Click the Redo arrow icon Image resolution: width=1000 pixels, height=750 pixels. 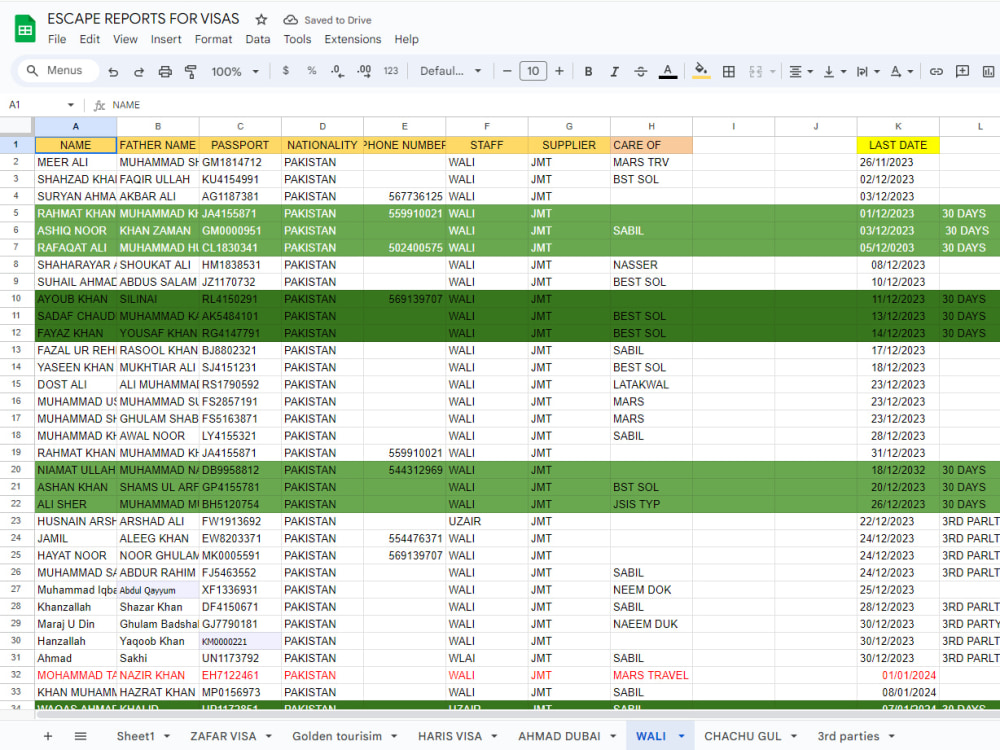[x=138, y=71]
